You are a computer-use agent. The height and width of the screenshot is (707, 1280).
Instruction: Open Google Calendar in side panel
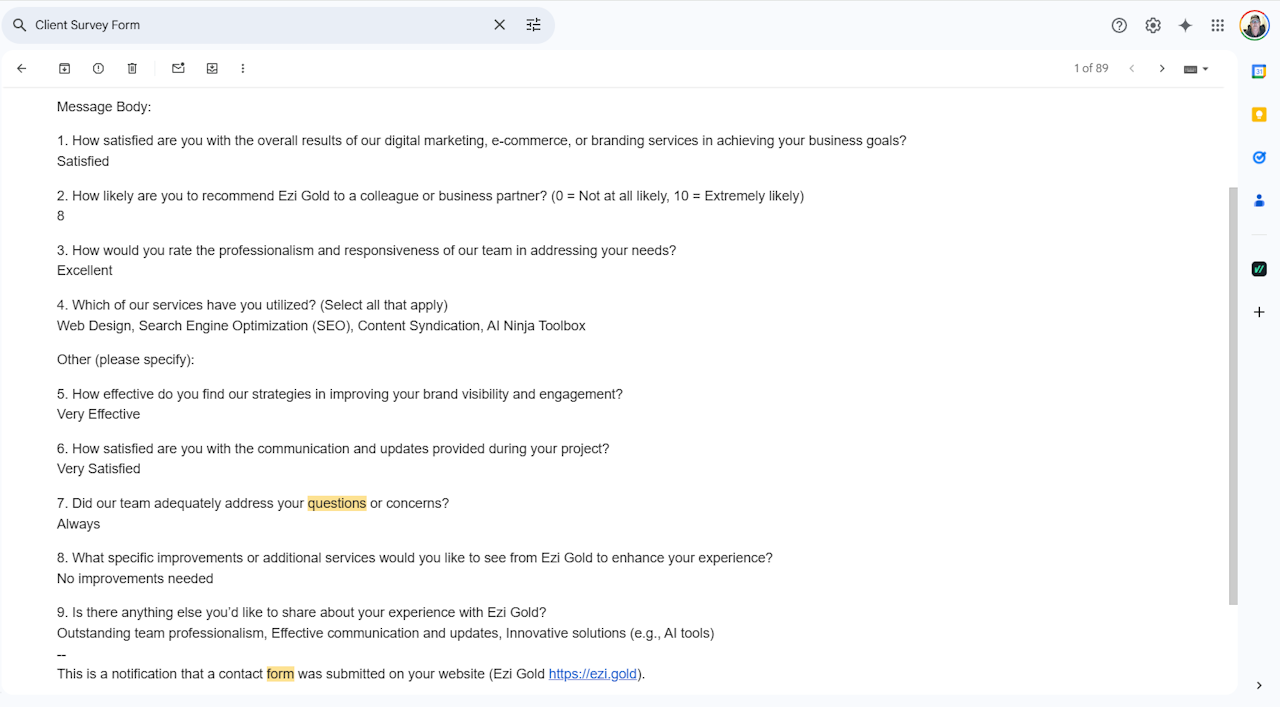[x=1259, y=71]
